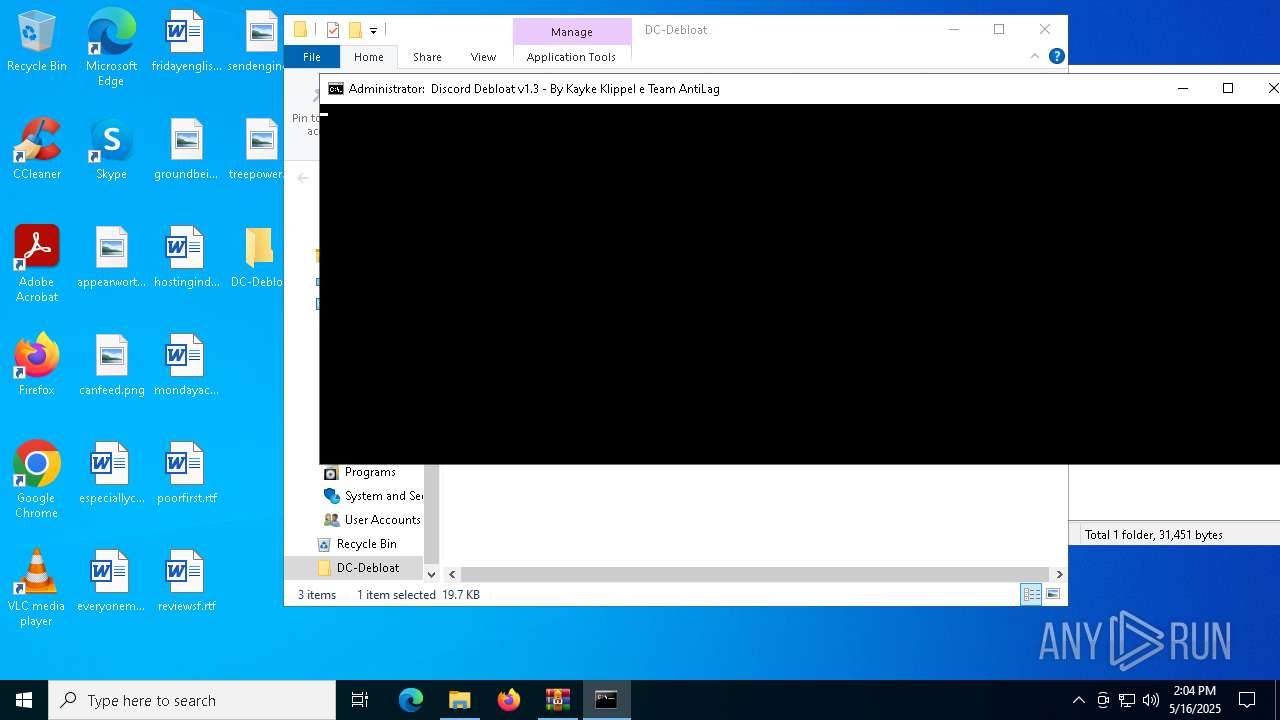
Task: Switch to Home tab in Explorer
Action: [x=368, y=57]
